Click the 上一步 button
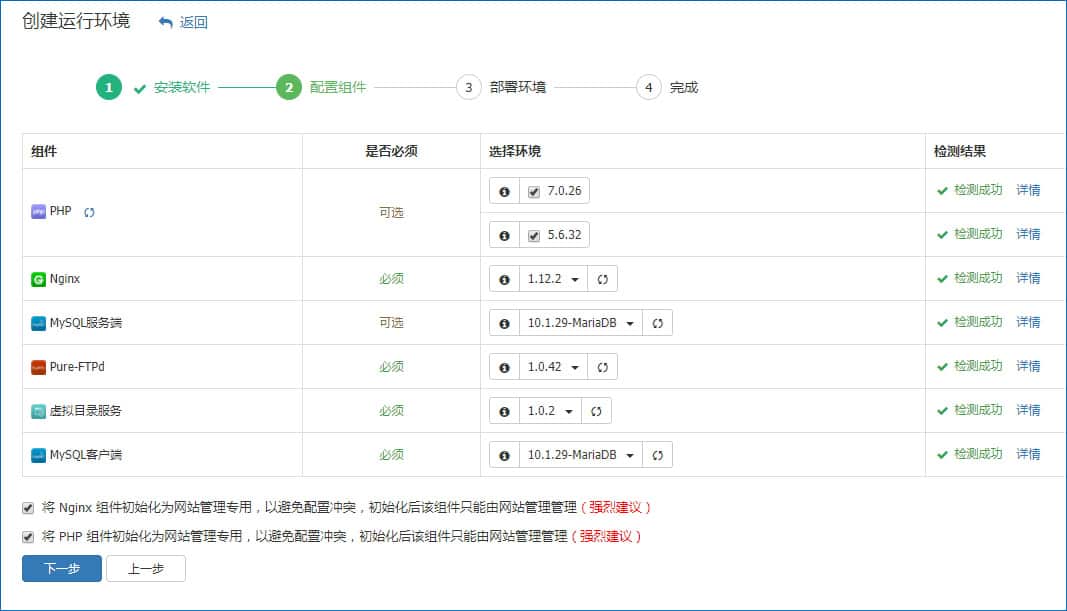The image size is (1067, 611). pos(146,568)
